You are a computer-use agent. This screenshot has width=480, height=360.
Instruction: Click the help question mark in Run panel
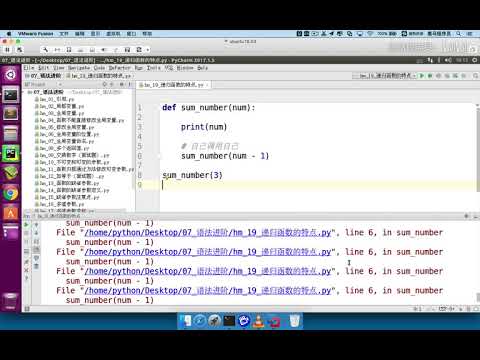26,278
